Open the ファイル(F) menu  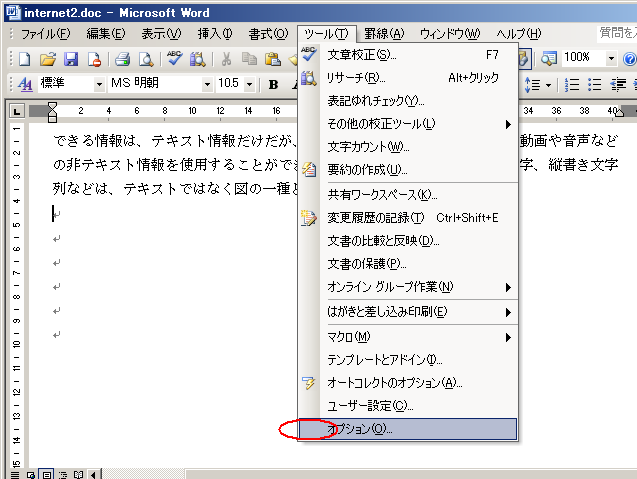(x=46, y=34)
